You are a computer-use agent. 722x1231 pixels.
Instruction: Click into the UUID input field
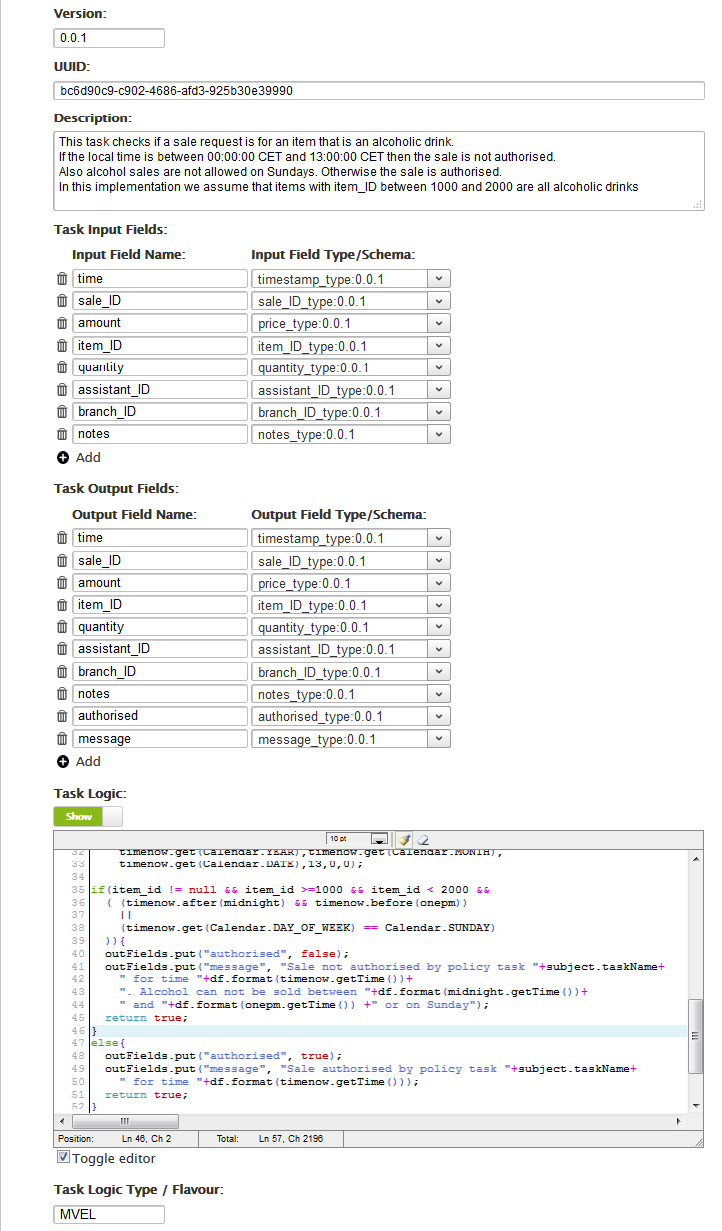point(379,90)
